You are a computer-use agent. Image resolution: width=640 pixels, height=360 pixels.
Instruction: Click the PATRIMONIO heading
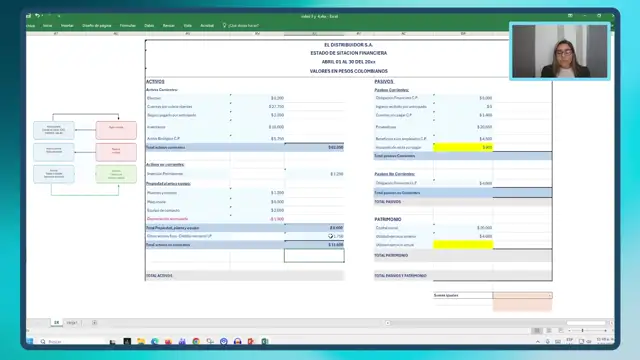[388, 219]
